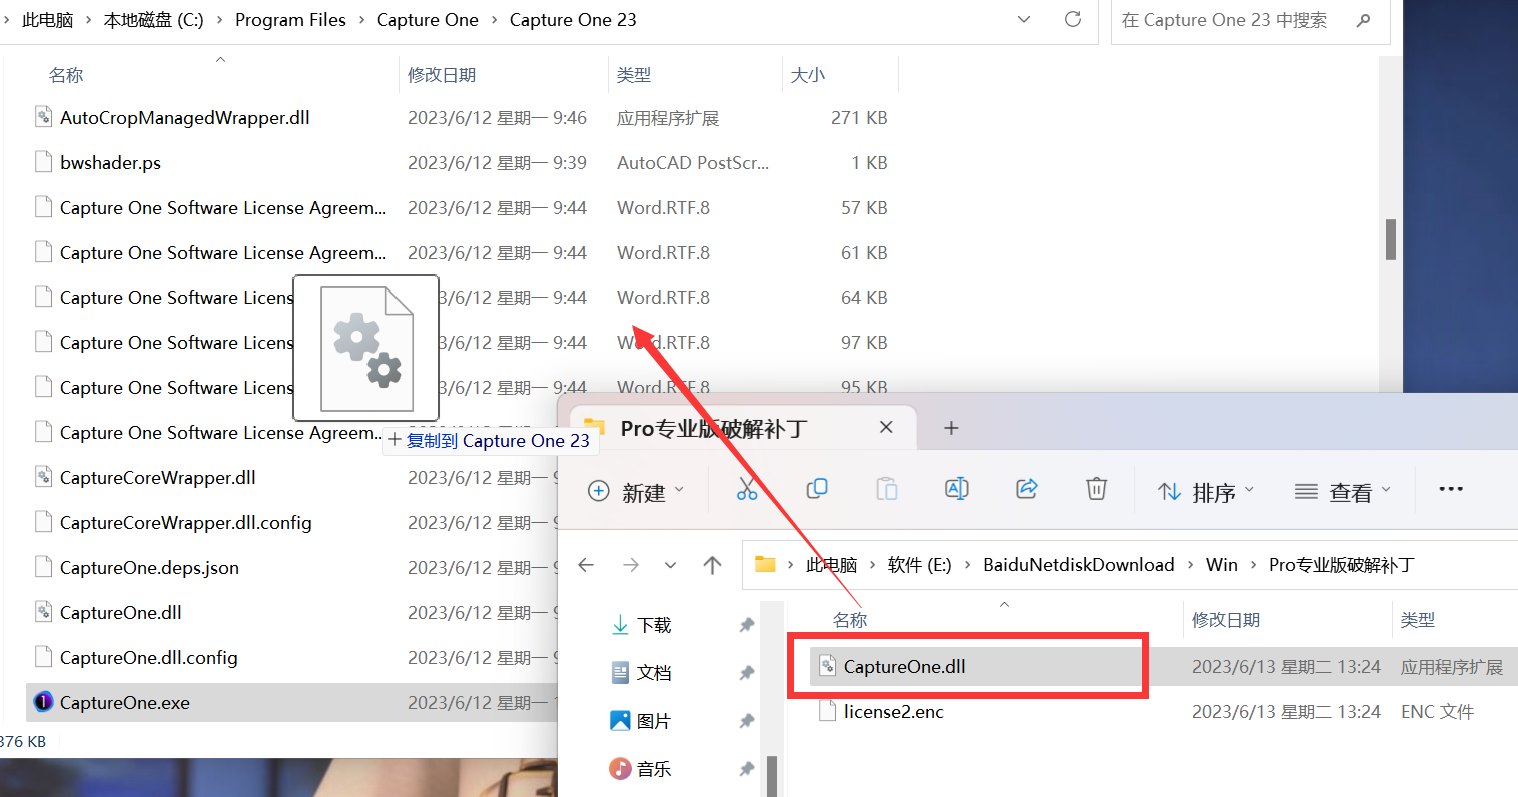The width and height of the screenshot is (1518, 797).
Task: Open the 排序 sort dropdown
Action: pos(1205,491)
